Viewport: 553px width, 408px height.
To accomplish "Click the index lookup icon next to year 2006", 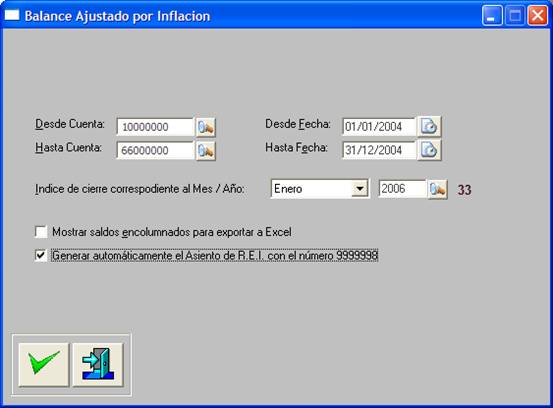I will tap(438, 189).
